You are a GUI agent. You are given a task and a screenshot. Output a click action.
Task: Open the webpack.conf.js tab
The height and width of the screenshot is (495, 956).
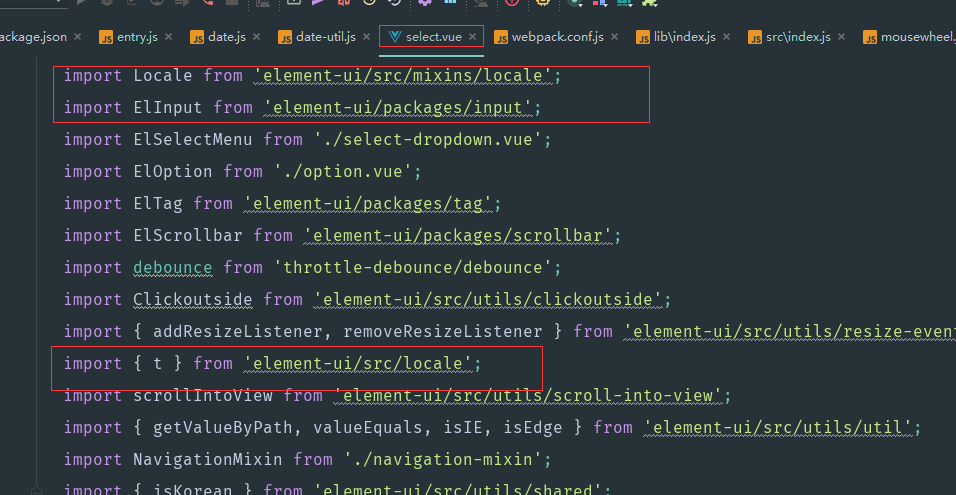[x=557, y=37]
